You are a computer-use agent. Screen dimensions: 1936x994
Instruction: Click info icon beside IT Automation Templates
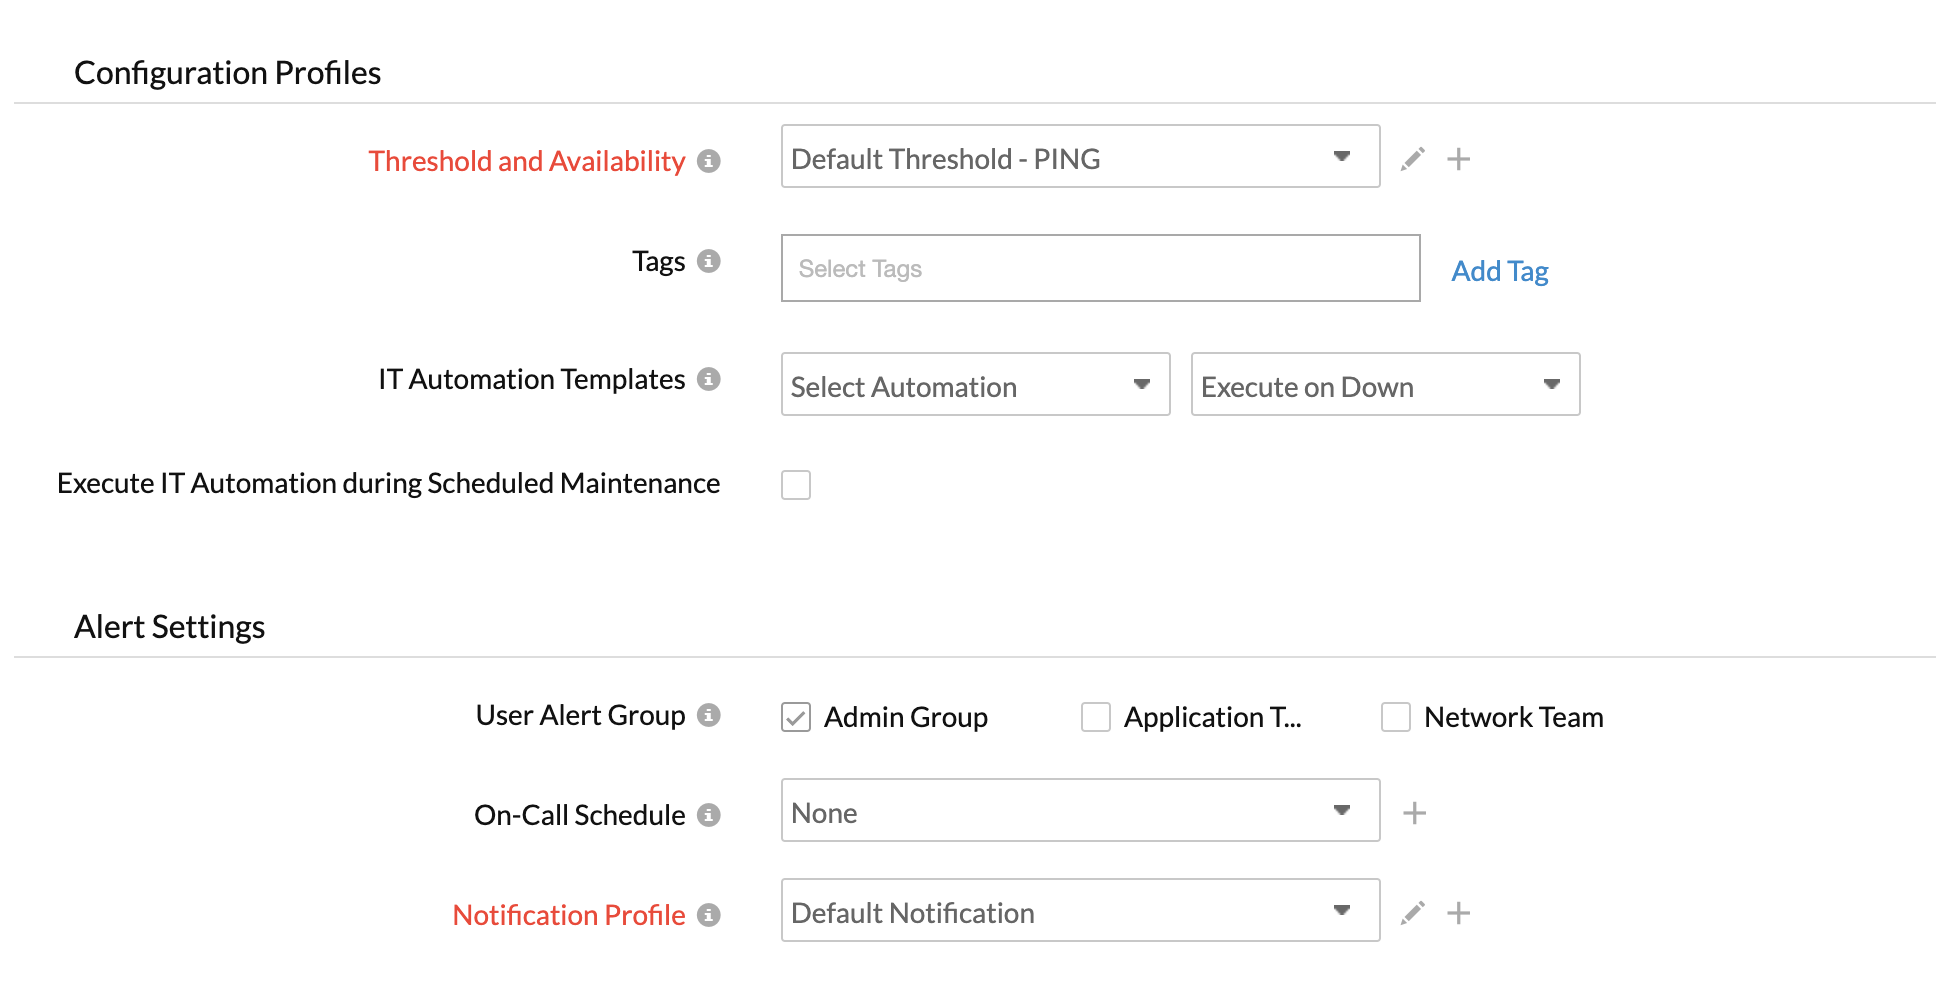[x=708, y=379]
